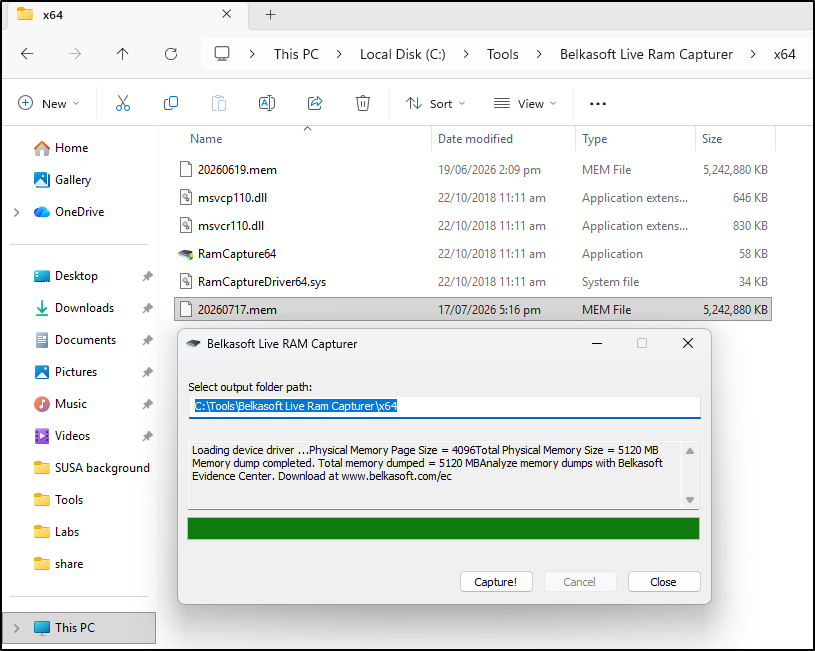Open a new tab with plus button
Image resolution: width=815 pixels, height=651 pixels.
[x=270, y=15]
